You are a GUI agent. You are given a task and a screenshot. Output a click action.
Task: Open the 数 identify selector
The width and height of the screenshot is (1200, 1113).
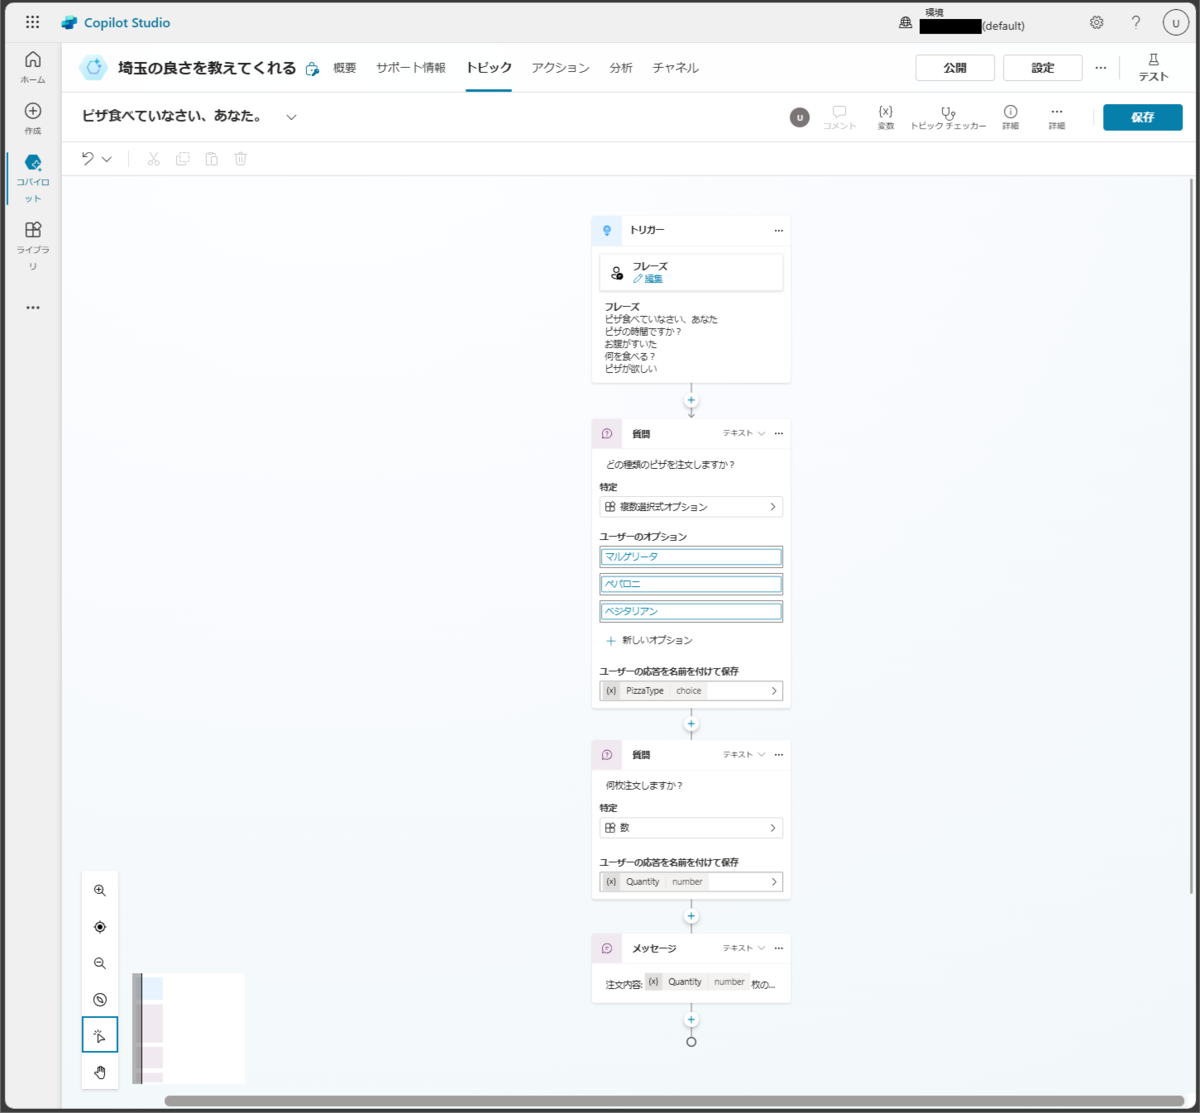tap(691, 828)
